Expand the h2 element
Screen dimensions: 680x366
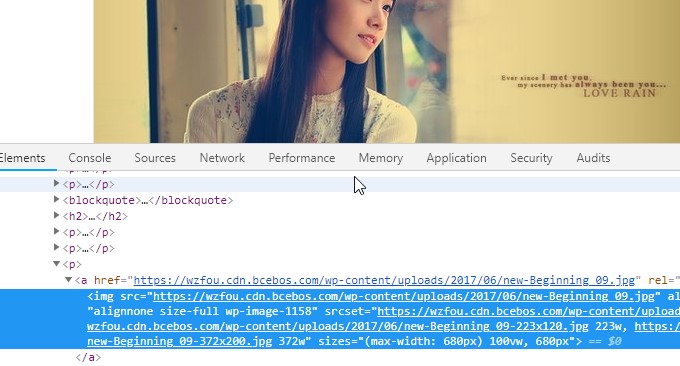56,216
